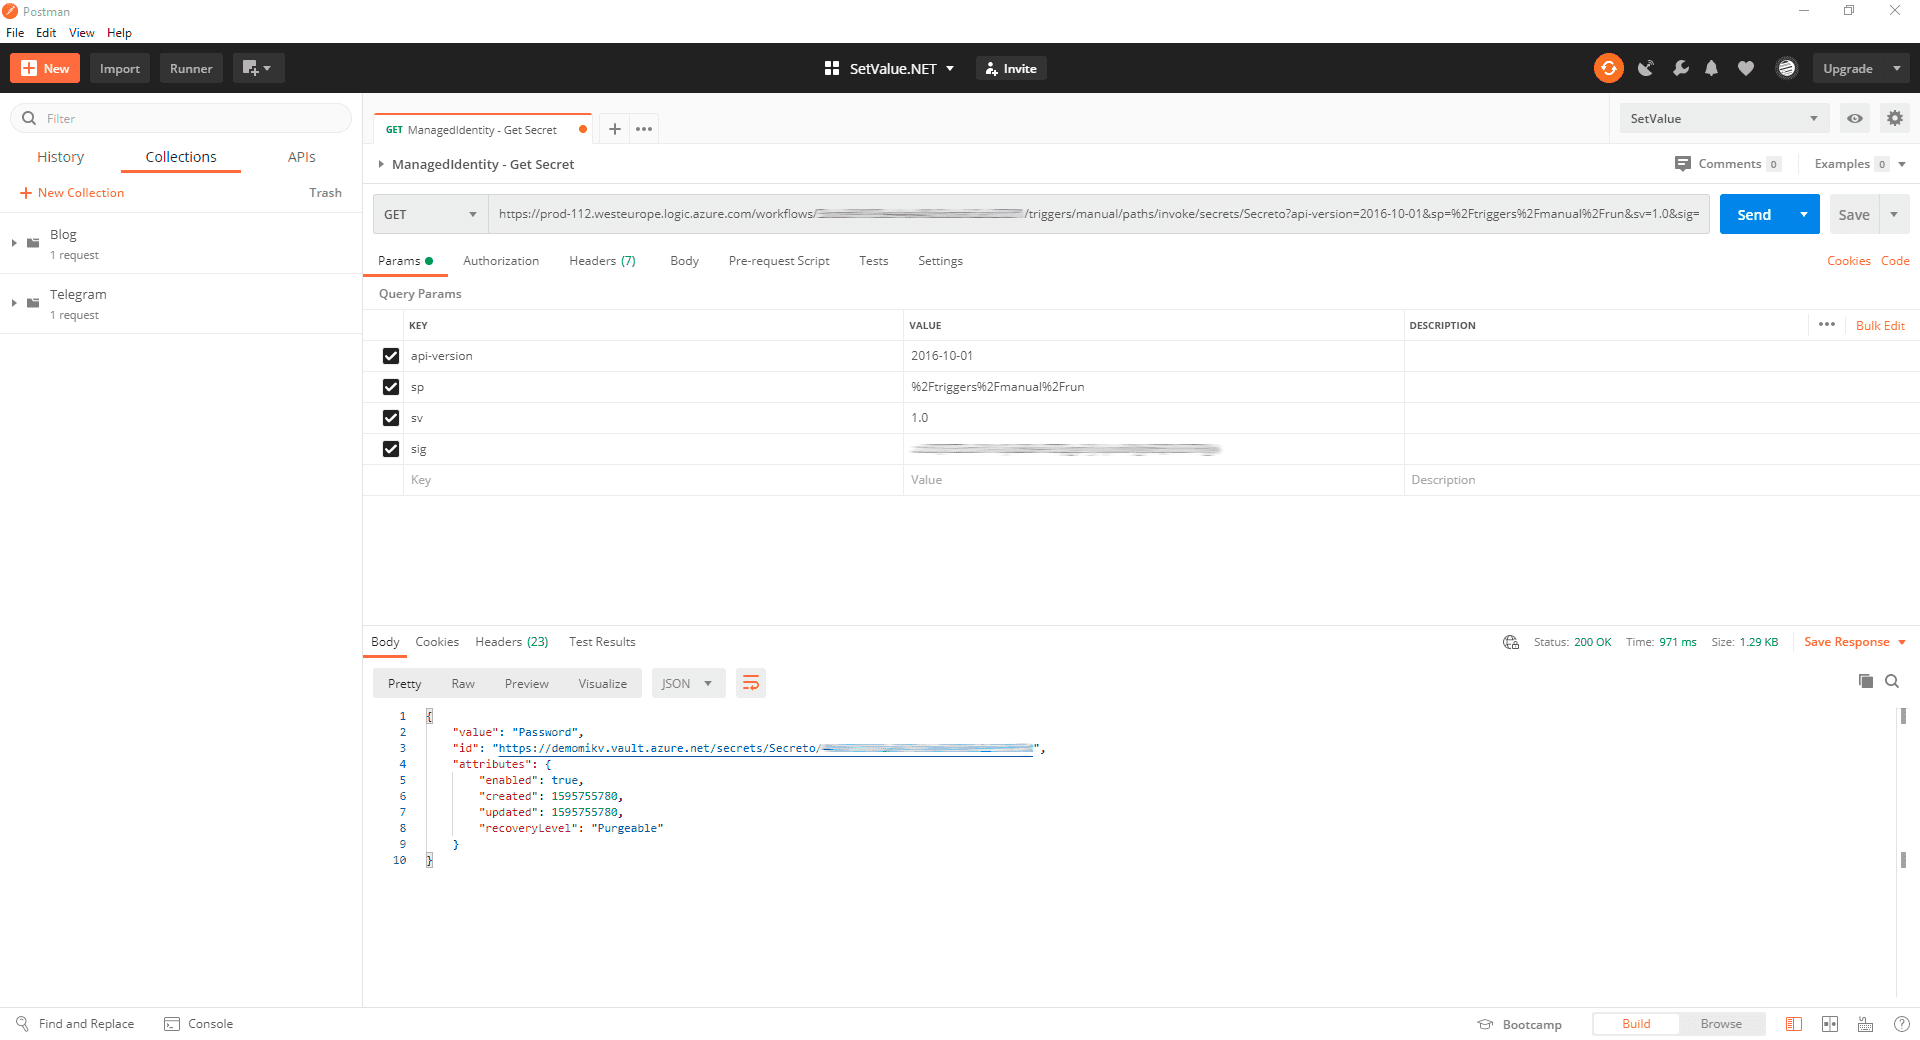Click the Blog collection folder icon

pos(33,243)
